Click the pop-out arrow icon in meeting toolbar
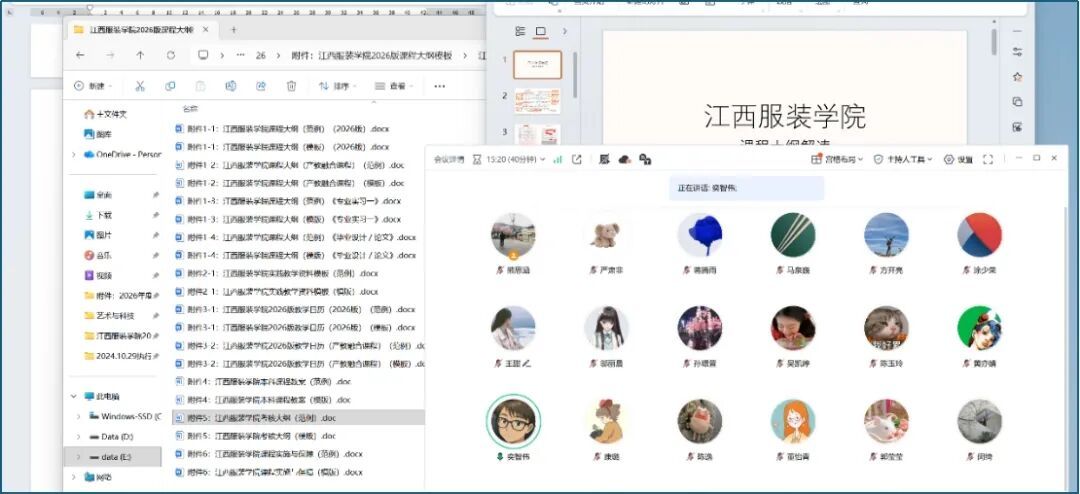The height and width of the screenshot is (494, 1080). click(577, 159)
